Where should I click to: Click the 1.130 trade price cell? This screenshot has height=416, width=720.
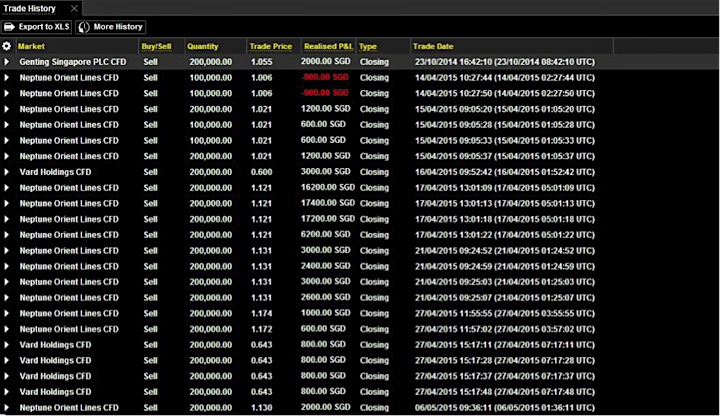(x=261, y=408)
